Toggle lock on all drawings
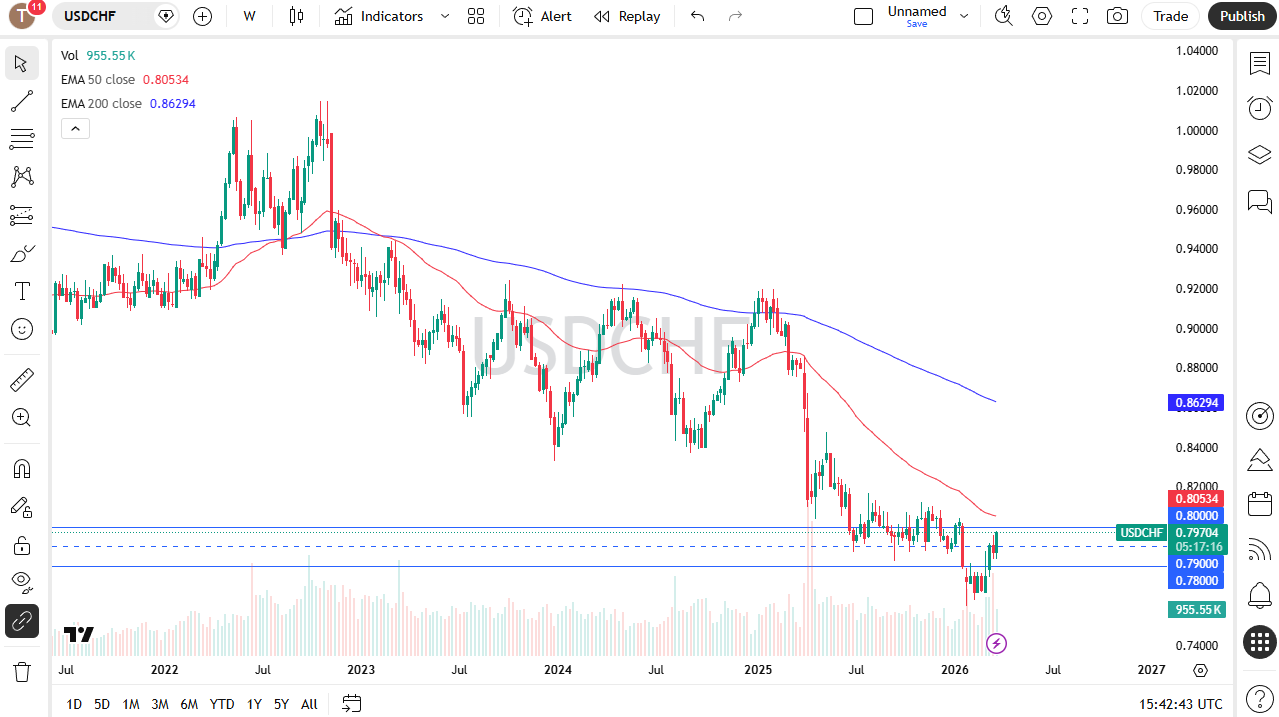The image size is (1279, 717). 22,545
